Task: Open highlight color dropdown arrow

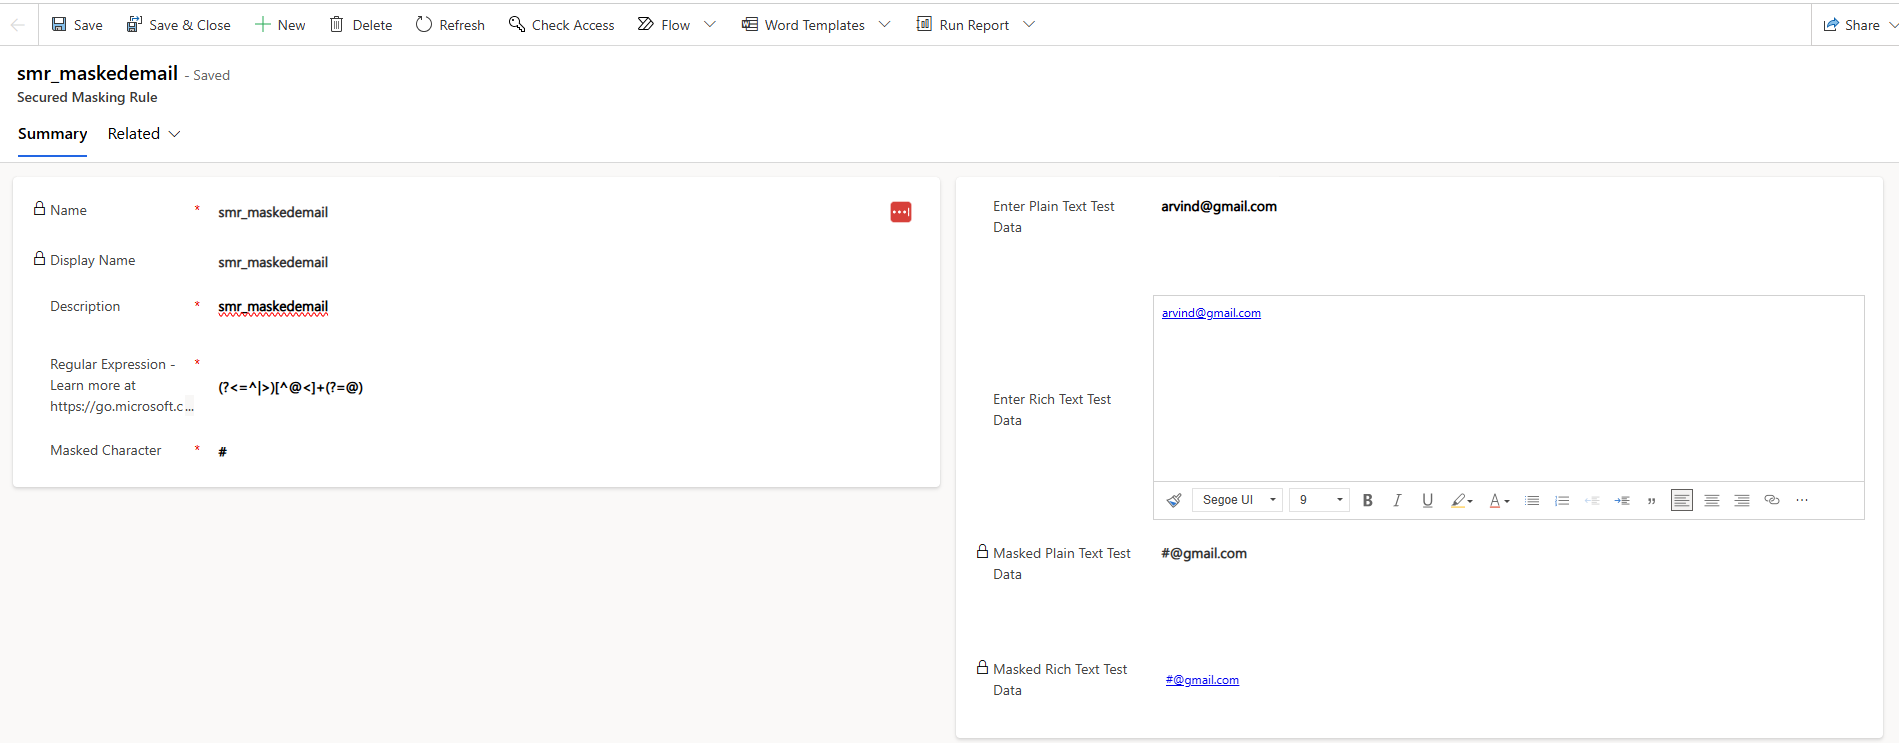Action: tap(1470, 501)
